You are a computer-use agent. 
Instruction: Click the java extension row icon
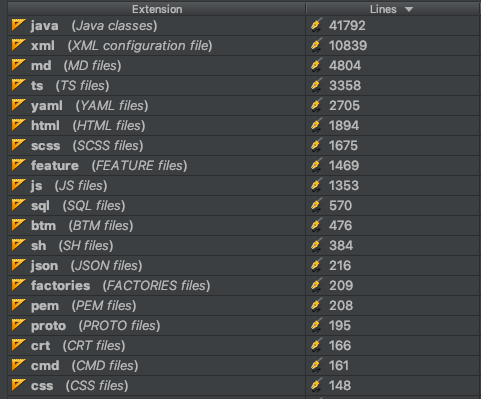pyautogui.click(x=18, y=25)
